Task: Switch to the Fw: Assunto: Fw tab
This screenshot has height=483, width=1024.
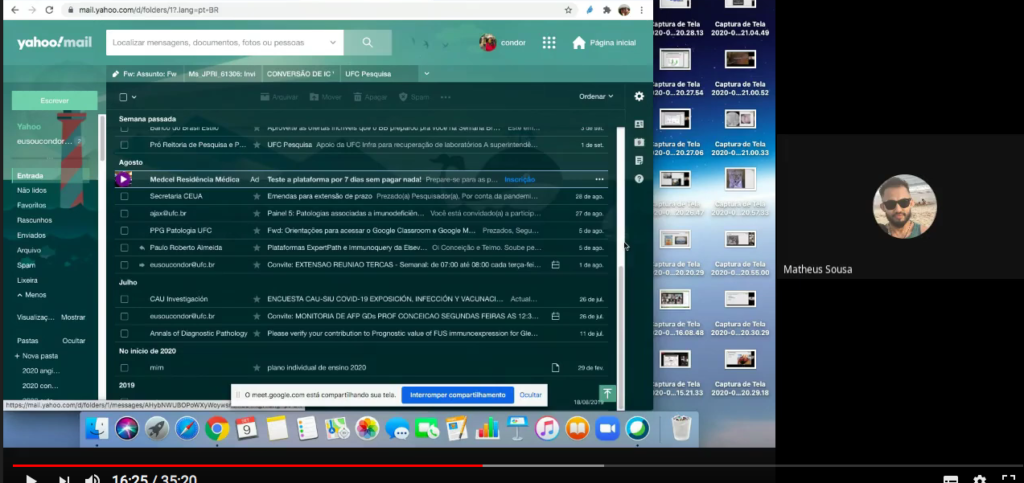Action: 145,74
